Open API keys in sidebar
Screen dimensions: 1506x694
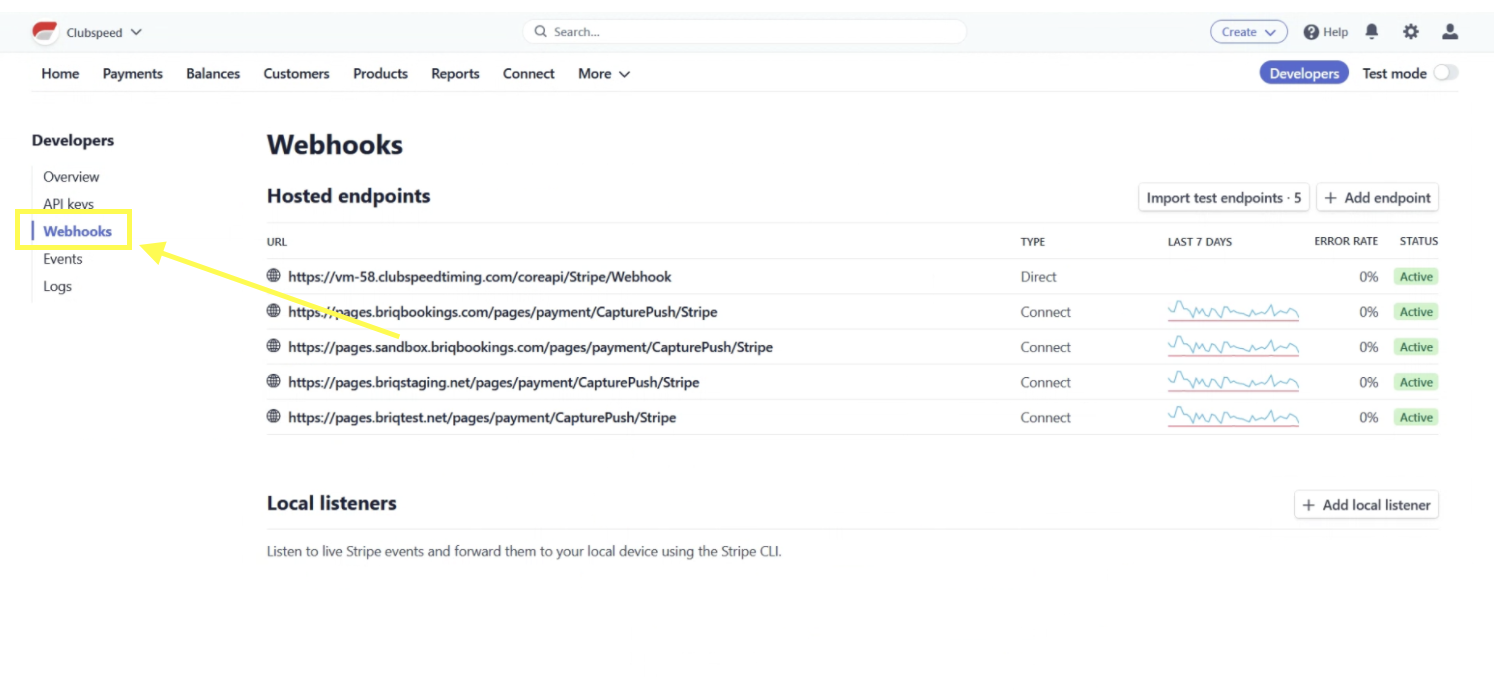68,204
